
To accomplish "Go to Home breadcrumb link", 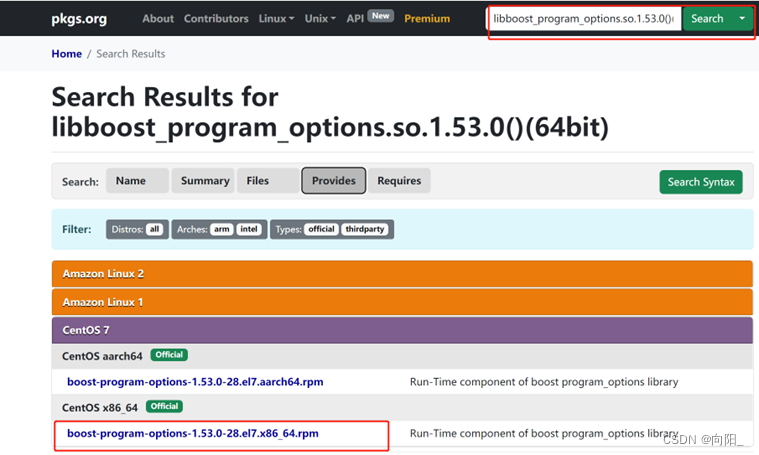I will click(66, 54).
